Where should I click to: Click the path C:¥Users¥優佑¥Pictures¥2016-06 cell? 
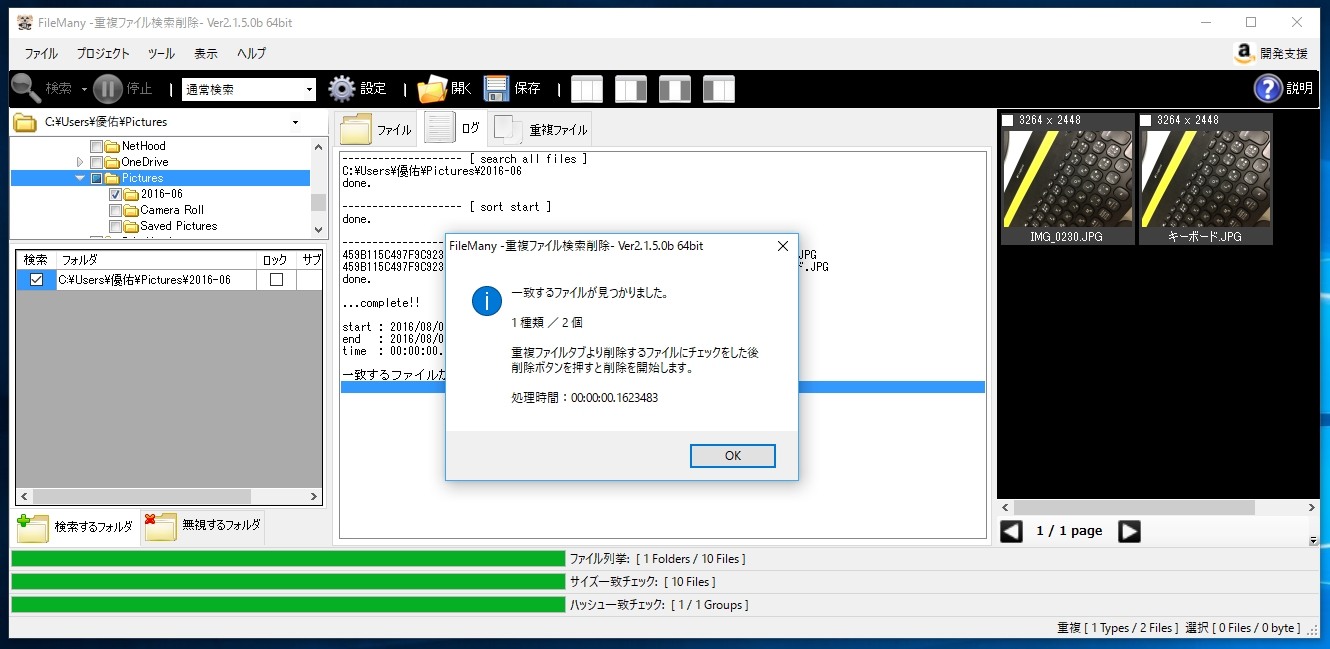point(157,280)
